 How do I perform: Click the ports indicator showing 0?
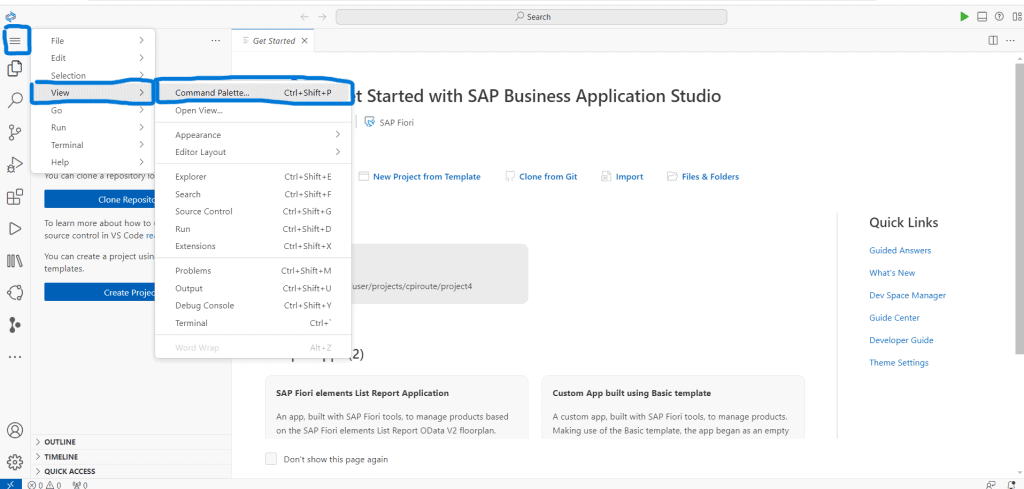(80, 485)
